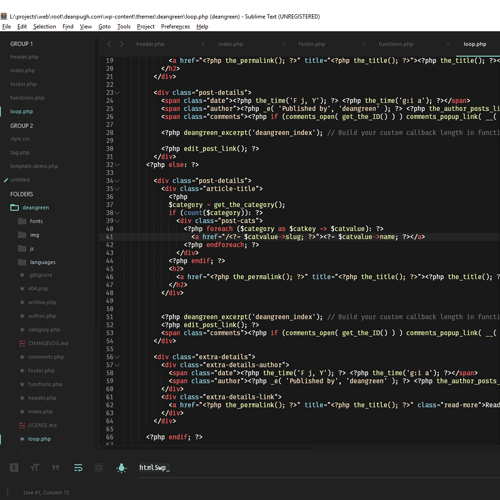Open the Find menu
This screenshot has height=500, width=500.
tap(68, 27)
